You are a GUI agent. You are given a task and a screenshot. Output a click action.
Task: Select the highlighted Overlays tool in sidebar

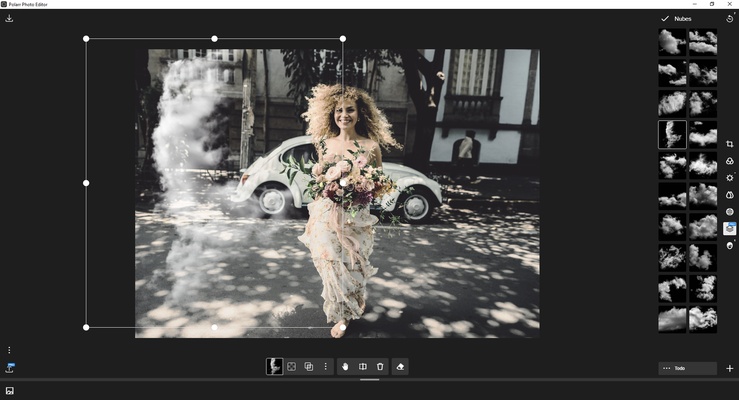730,229
